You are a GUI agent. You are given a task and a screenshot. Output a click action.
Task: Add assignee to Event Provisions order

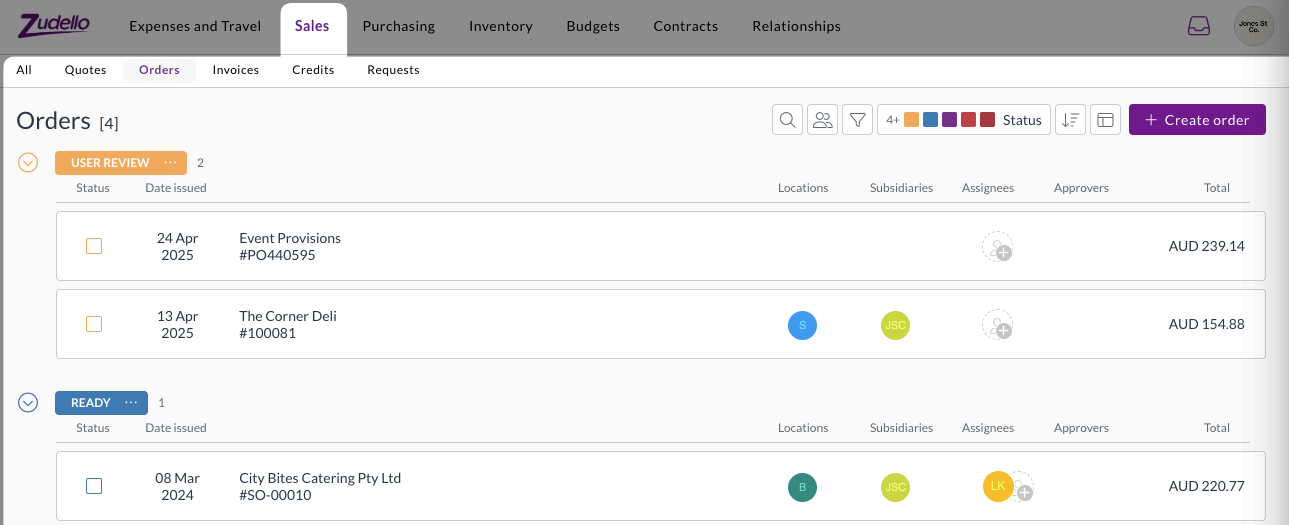pos(997,247)
